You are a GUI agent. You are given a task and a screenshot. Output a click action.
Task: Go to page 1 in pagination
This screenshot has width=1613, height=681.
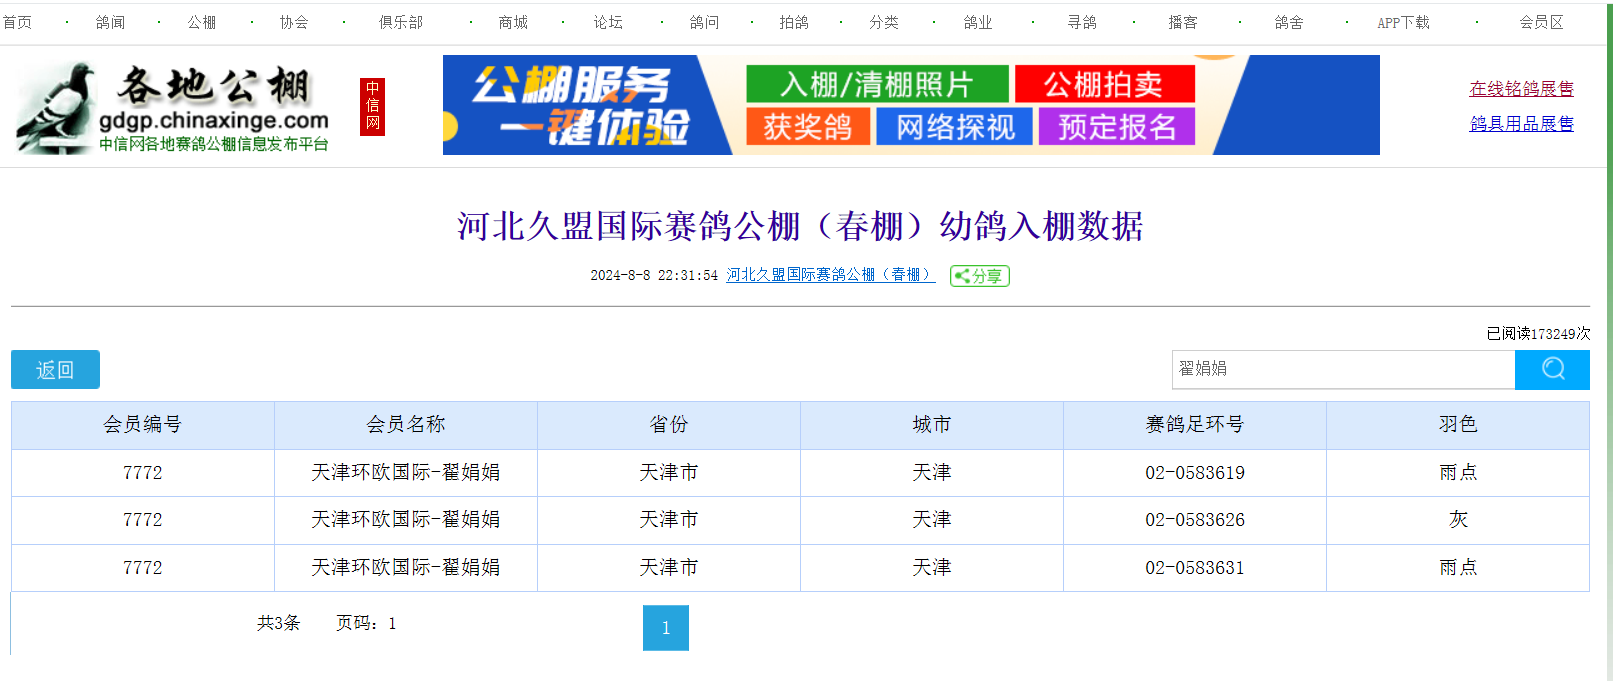tap(665, 628)
